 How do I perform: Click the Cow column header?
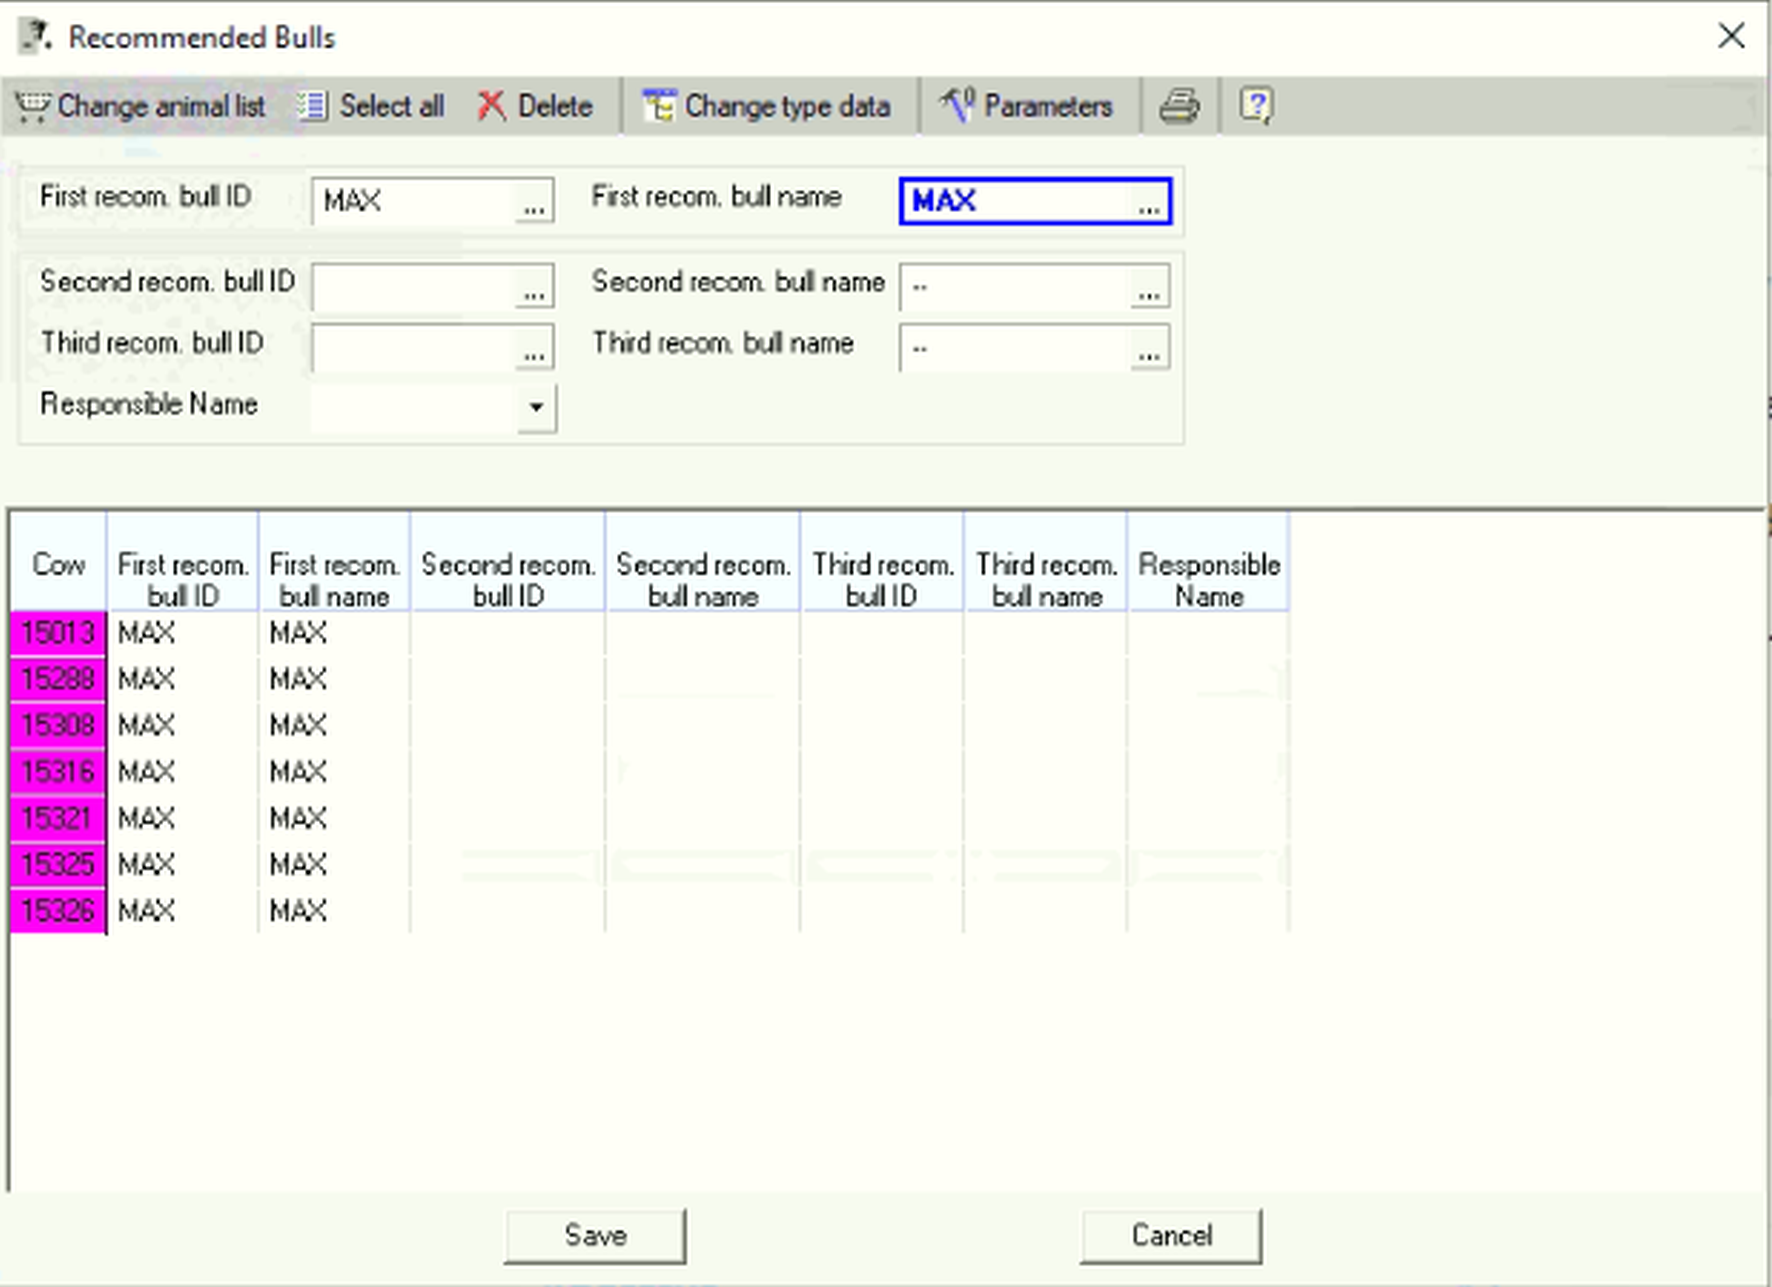click(x=58, y=563)
